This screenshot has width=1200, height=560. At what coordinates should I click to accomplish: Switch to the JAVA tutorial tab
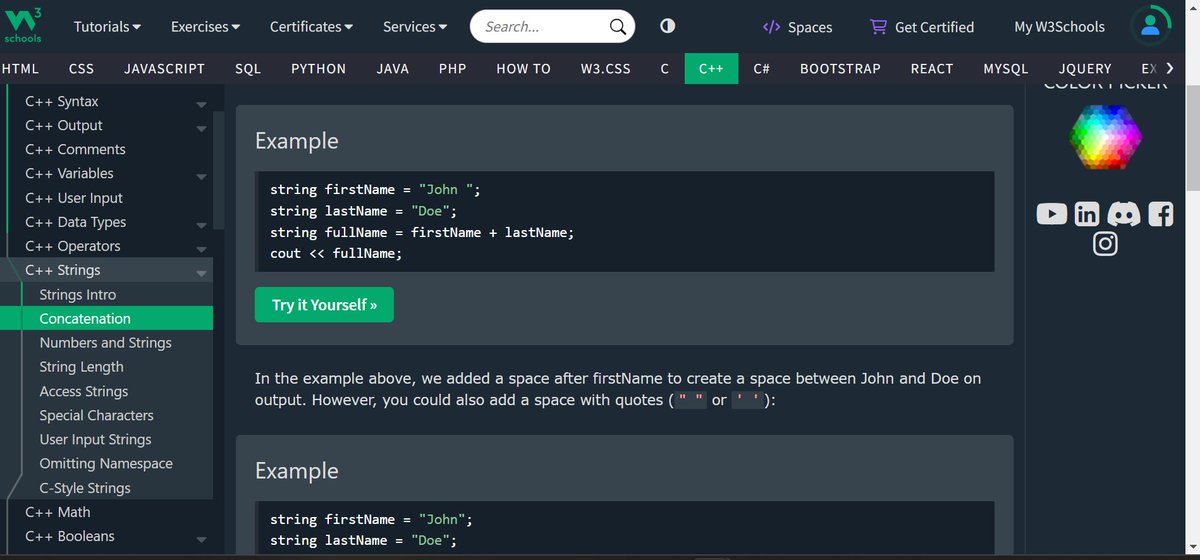393,68
